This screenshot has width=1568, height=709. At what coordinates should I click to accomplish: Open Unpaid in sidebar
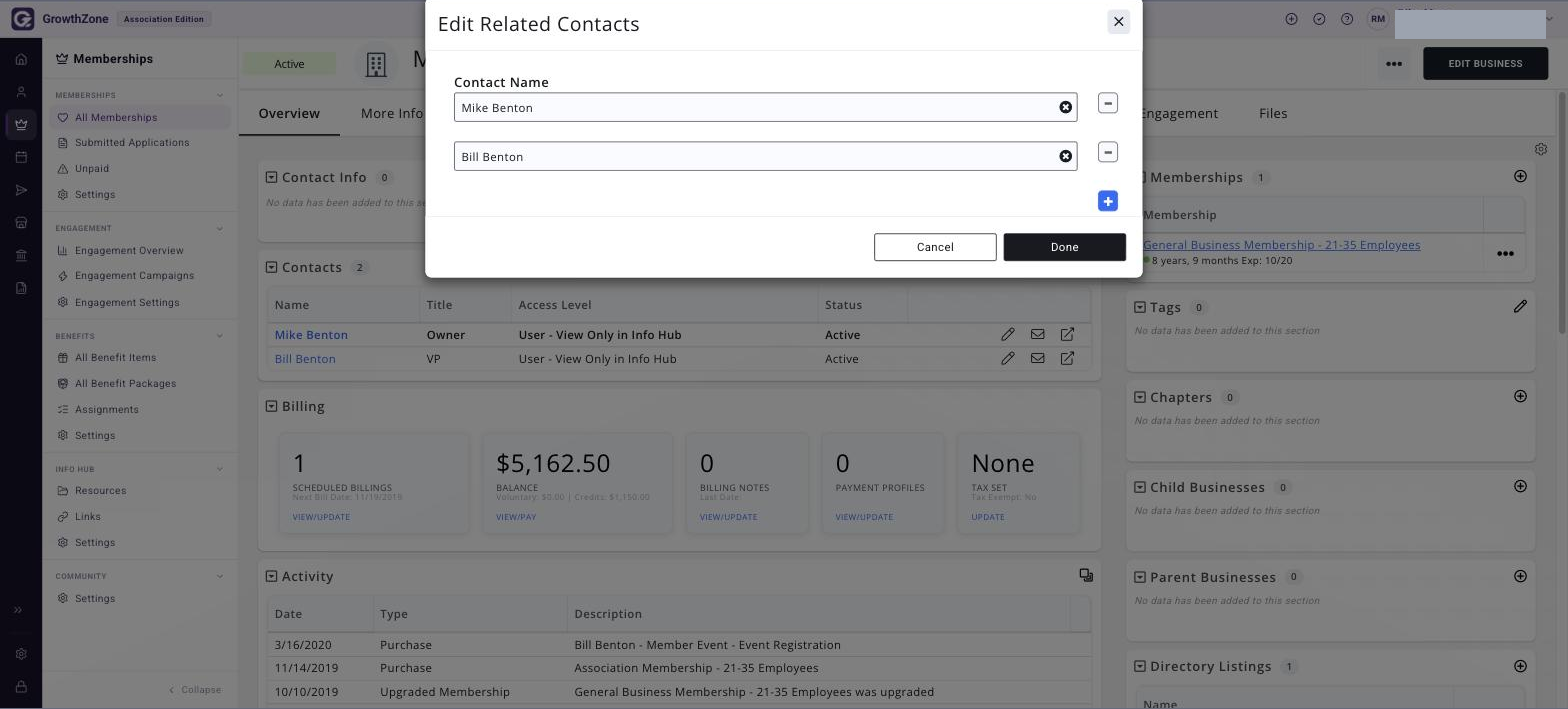coord(92,168)
